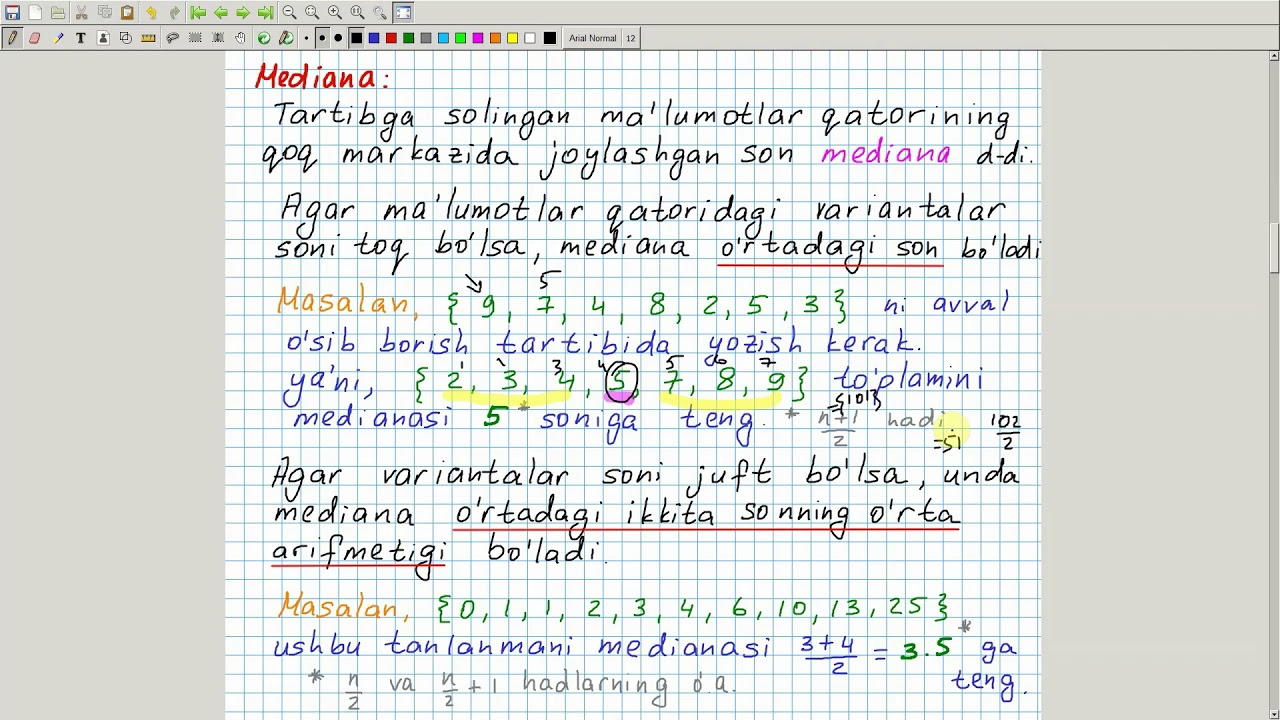The image size is (1280, 720).
Task: Click the Save floppy disk icon
Action: (x=12, y=13)
